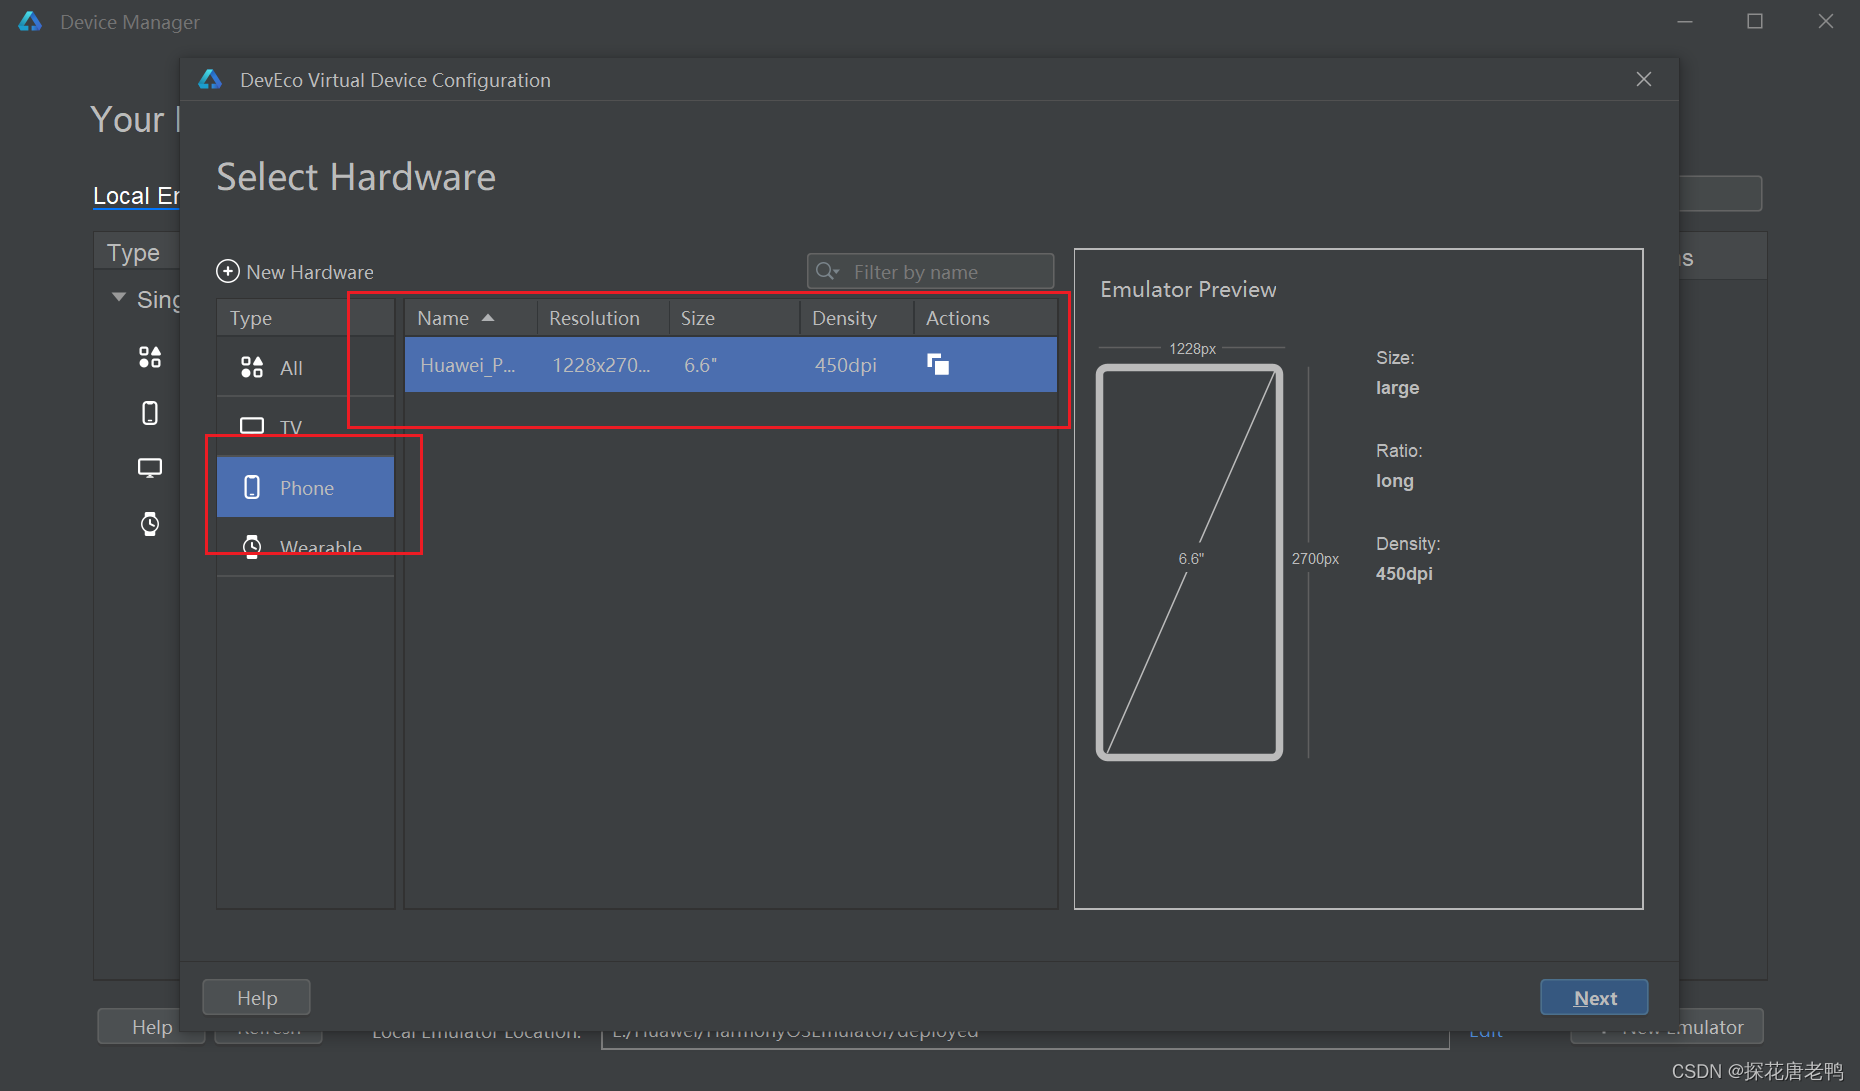Minimize the Device Manager window

(1685, 21)
